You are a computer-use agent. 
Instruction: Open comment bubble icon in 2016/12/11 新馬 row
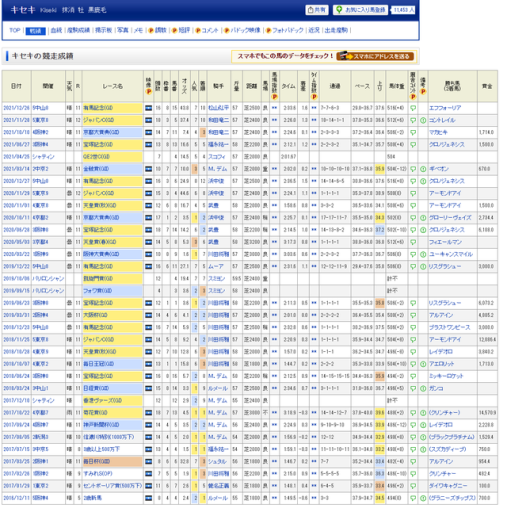[413, 498]
